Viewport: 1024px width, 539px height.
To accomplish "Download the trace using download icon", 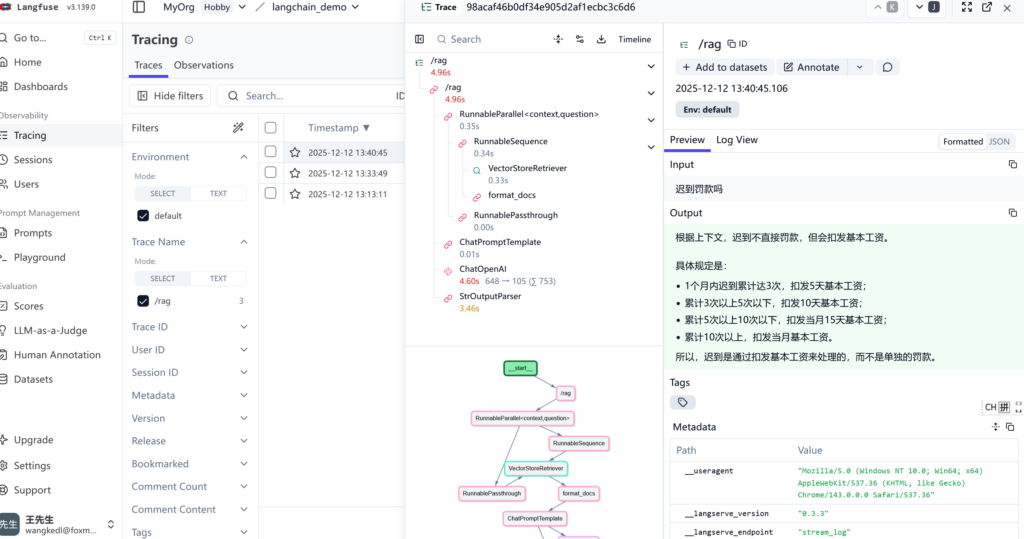I will coord(601,40).
